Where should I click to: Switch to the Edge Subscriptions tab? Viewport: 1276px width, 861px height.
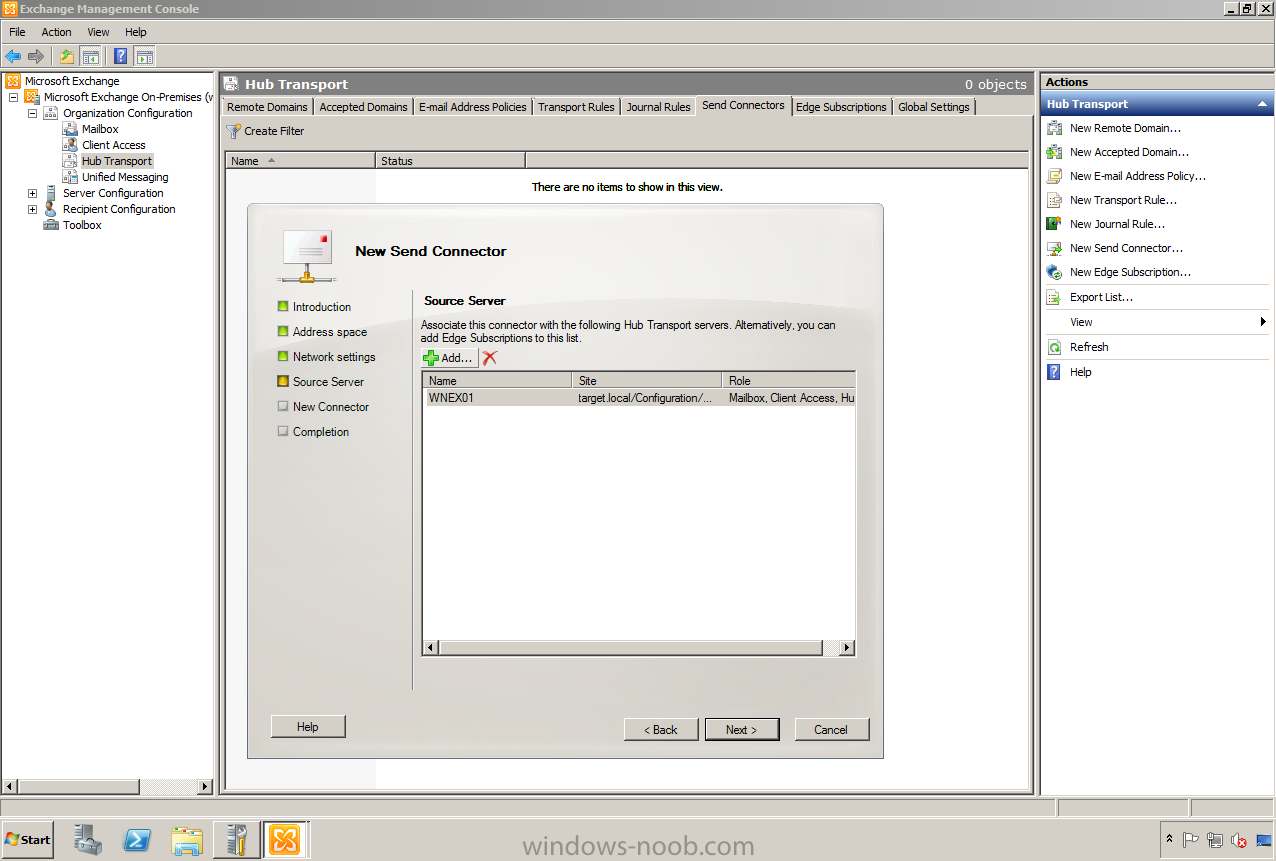click(x=841, y=107)
